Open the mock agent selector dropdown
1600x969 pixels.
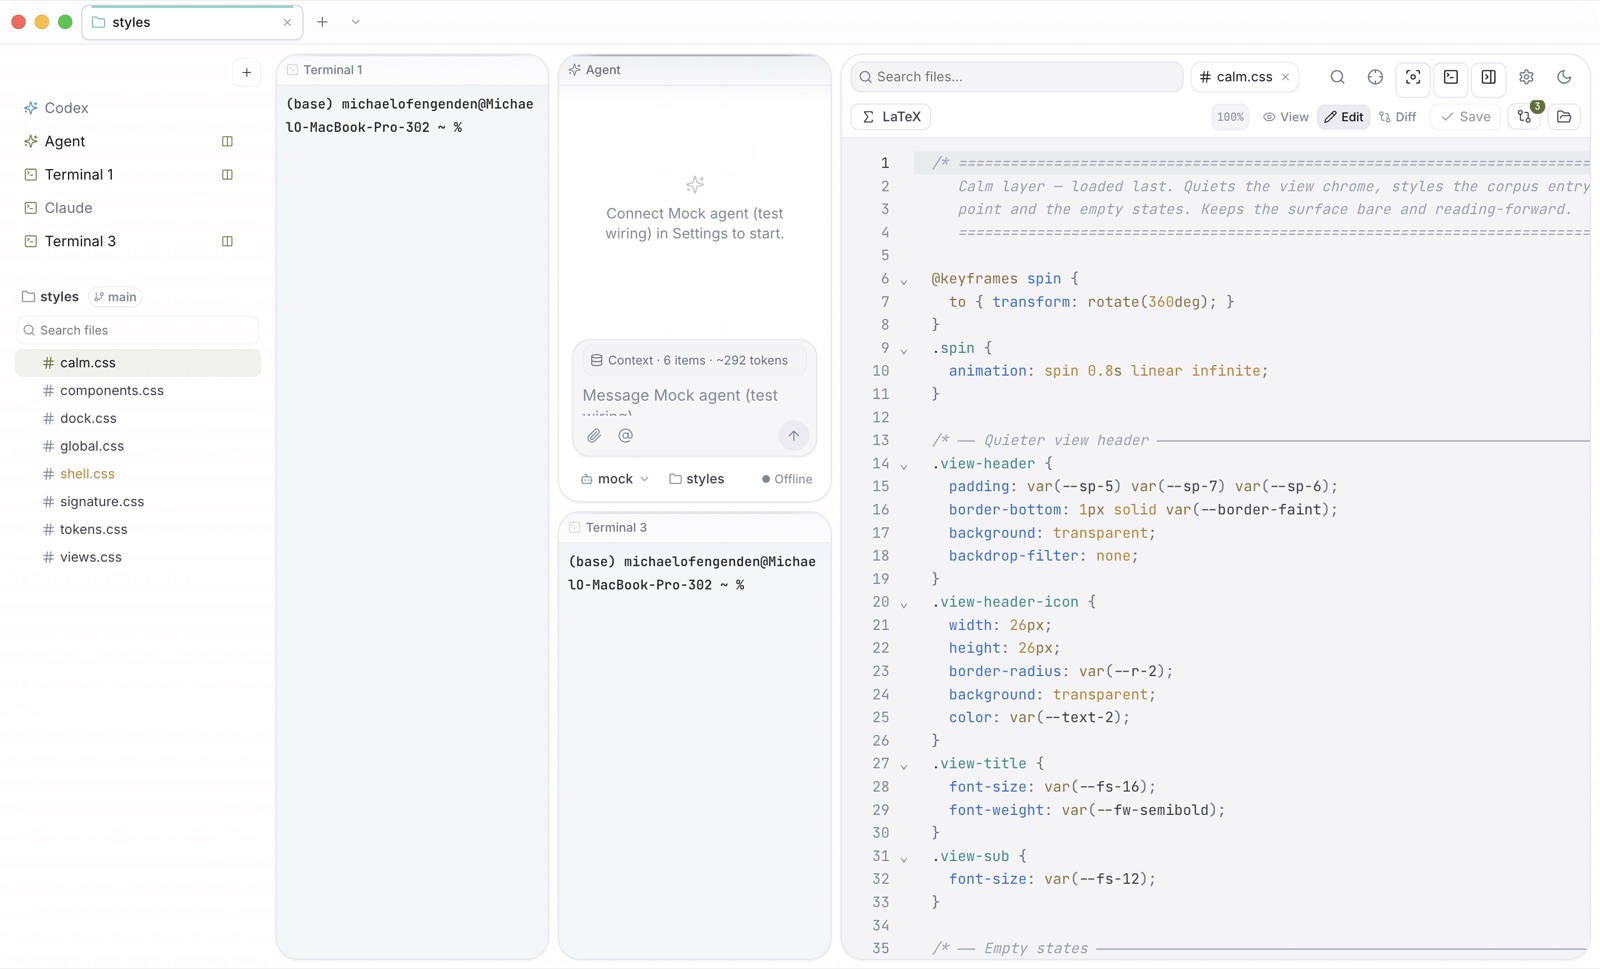(615, 479)
